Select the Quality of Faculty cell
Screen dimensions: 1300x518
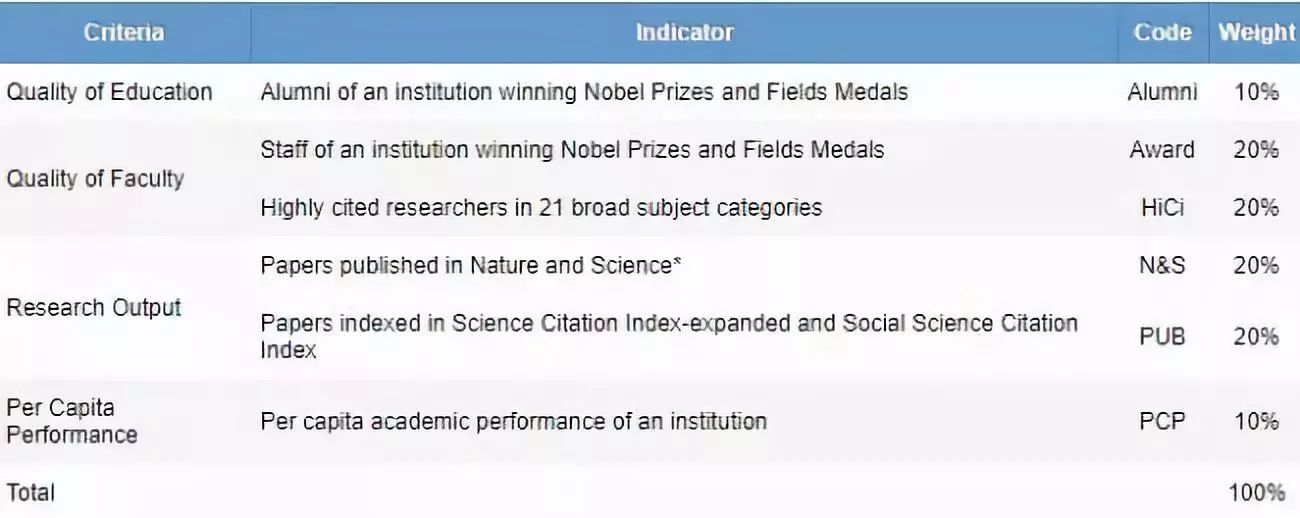[96, 179]
